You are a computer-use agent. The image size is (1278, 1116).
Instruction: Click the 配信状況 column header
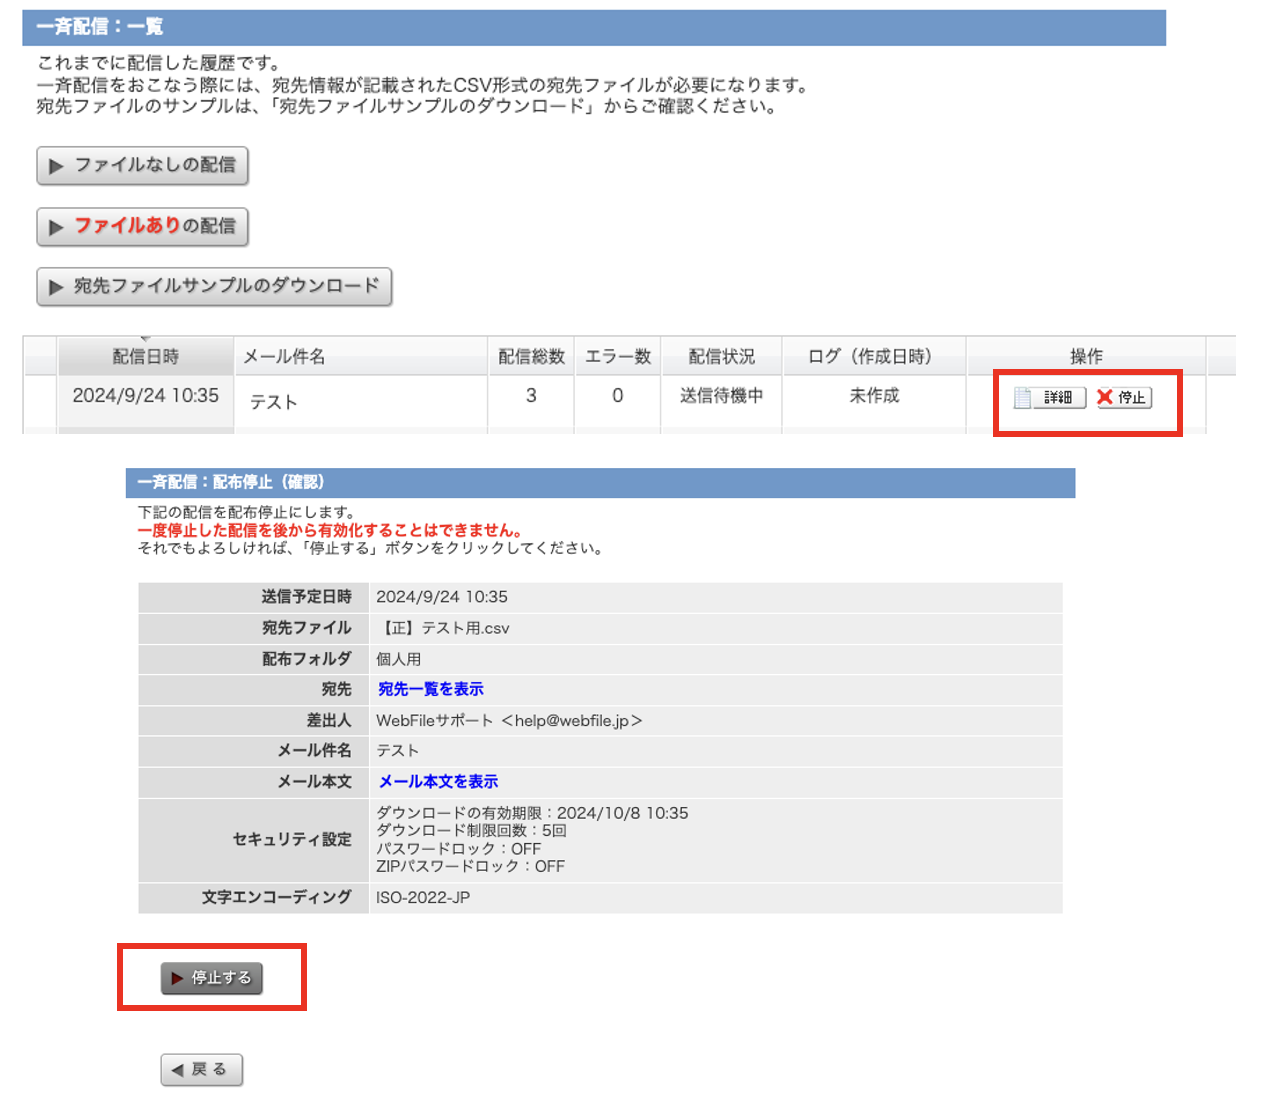pos(721,357)
